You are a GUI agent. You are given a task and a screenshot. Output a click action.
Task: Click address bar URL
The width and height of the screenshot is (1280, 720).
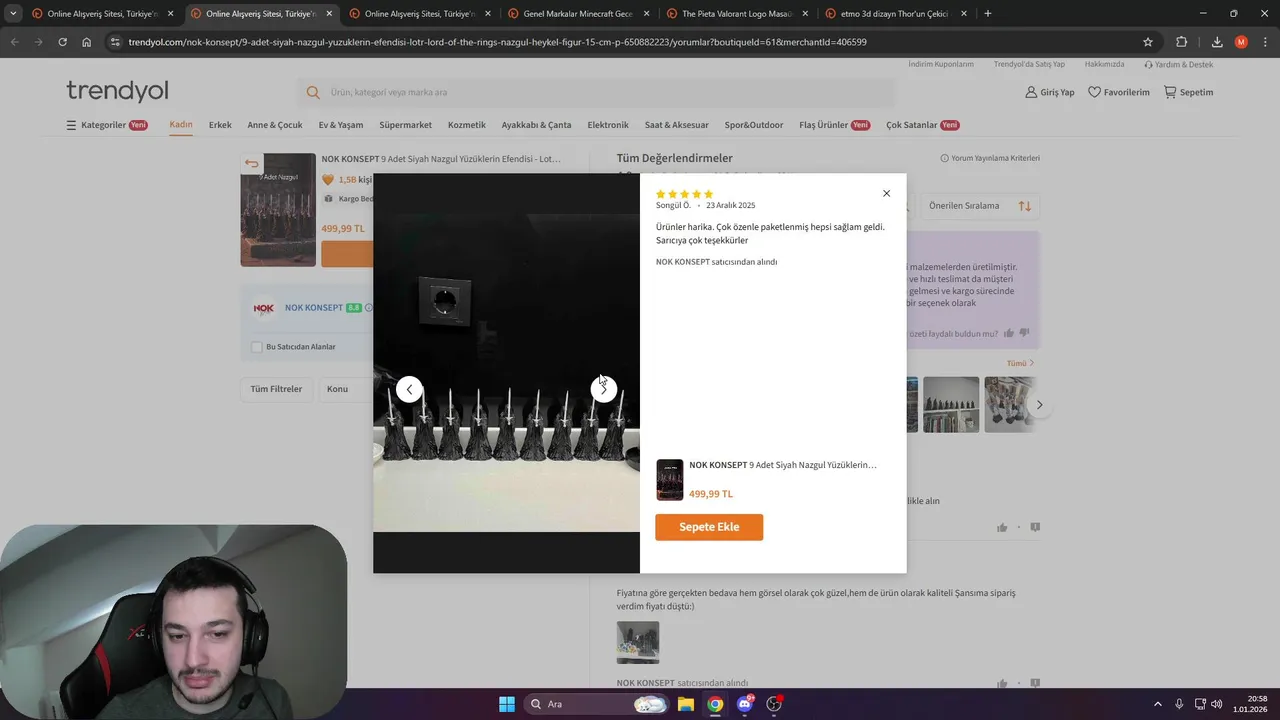click(497, 42)
